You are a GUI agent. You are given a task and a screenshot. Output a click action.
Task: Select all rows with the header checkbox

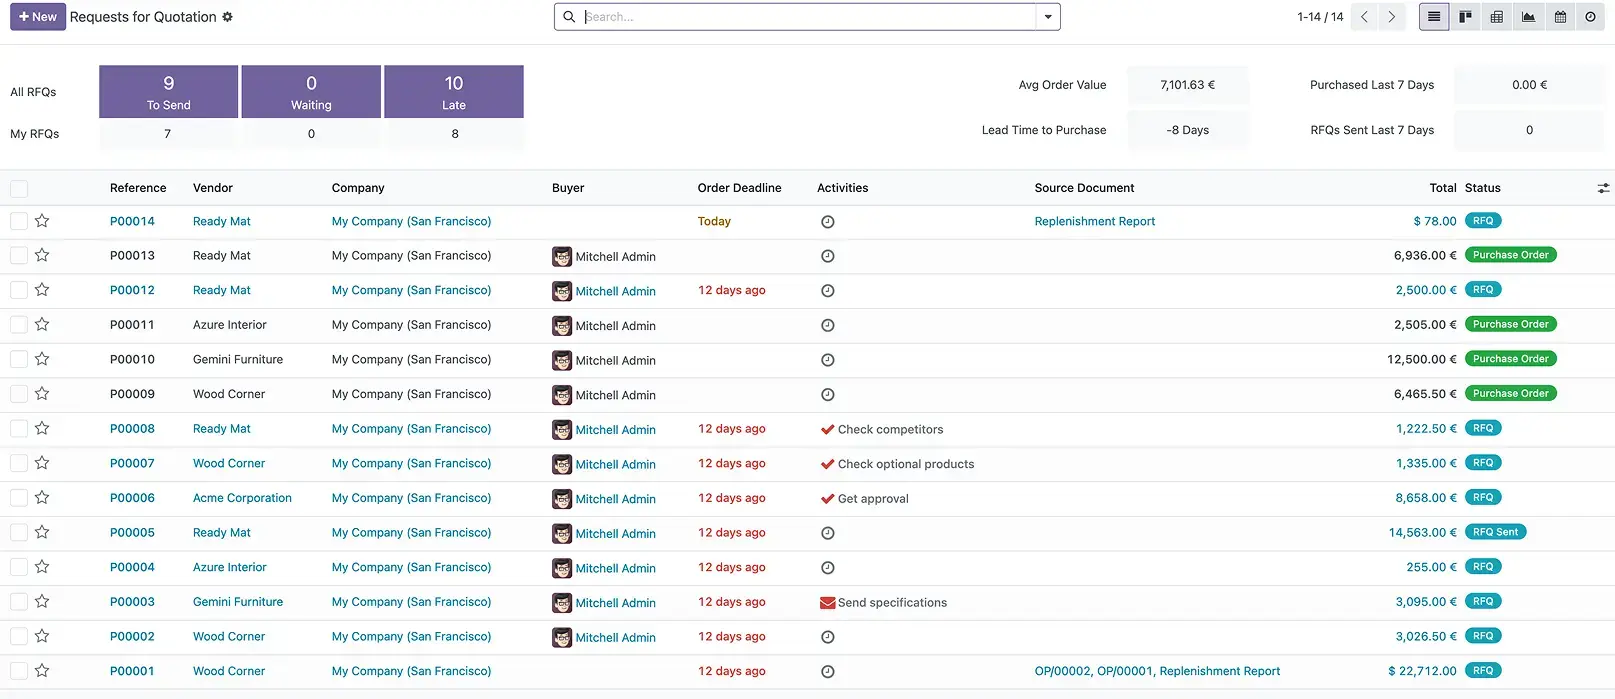19,188
